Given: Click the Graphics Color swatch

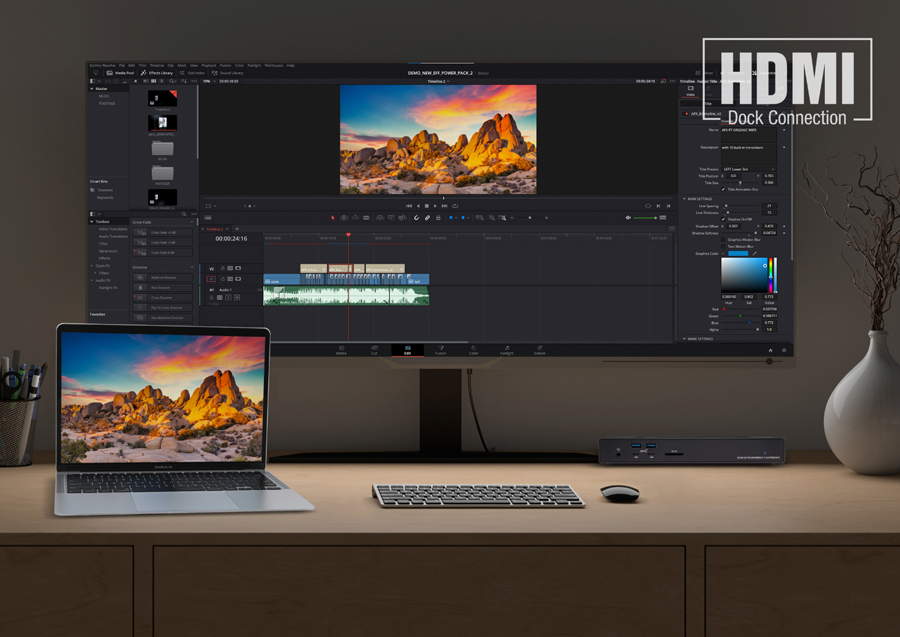Looking at the screenshot, I should [738, 253].
